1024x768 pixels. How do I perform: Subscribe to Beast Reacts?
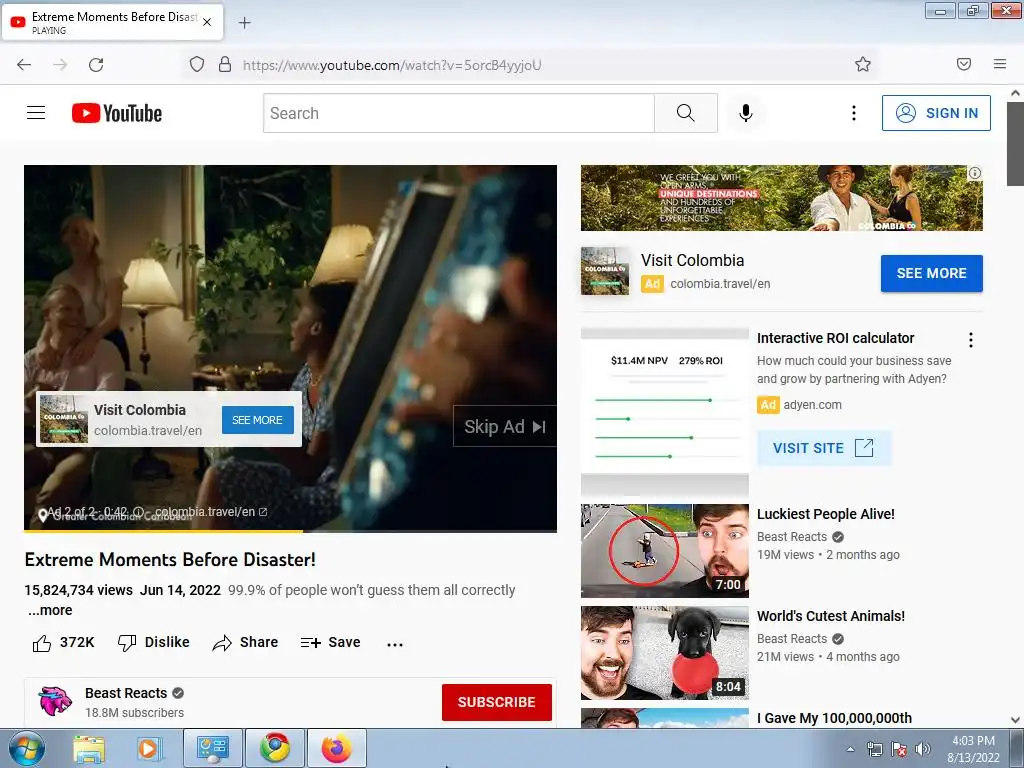tap(496, 702)
